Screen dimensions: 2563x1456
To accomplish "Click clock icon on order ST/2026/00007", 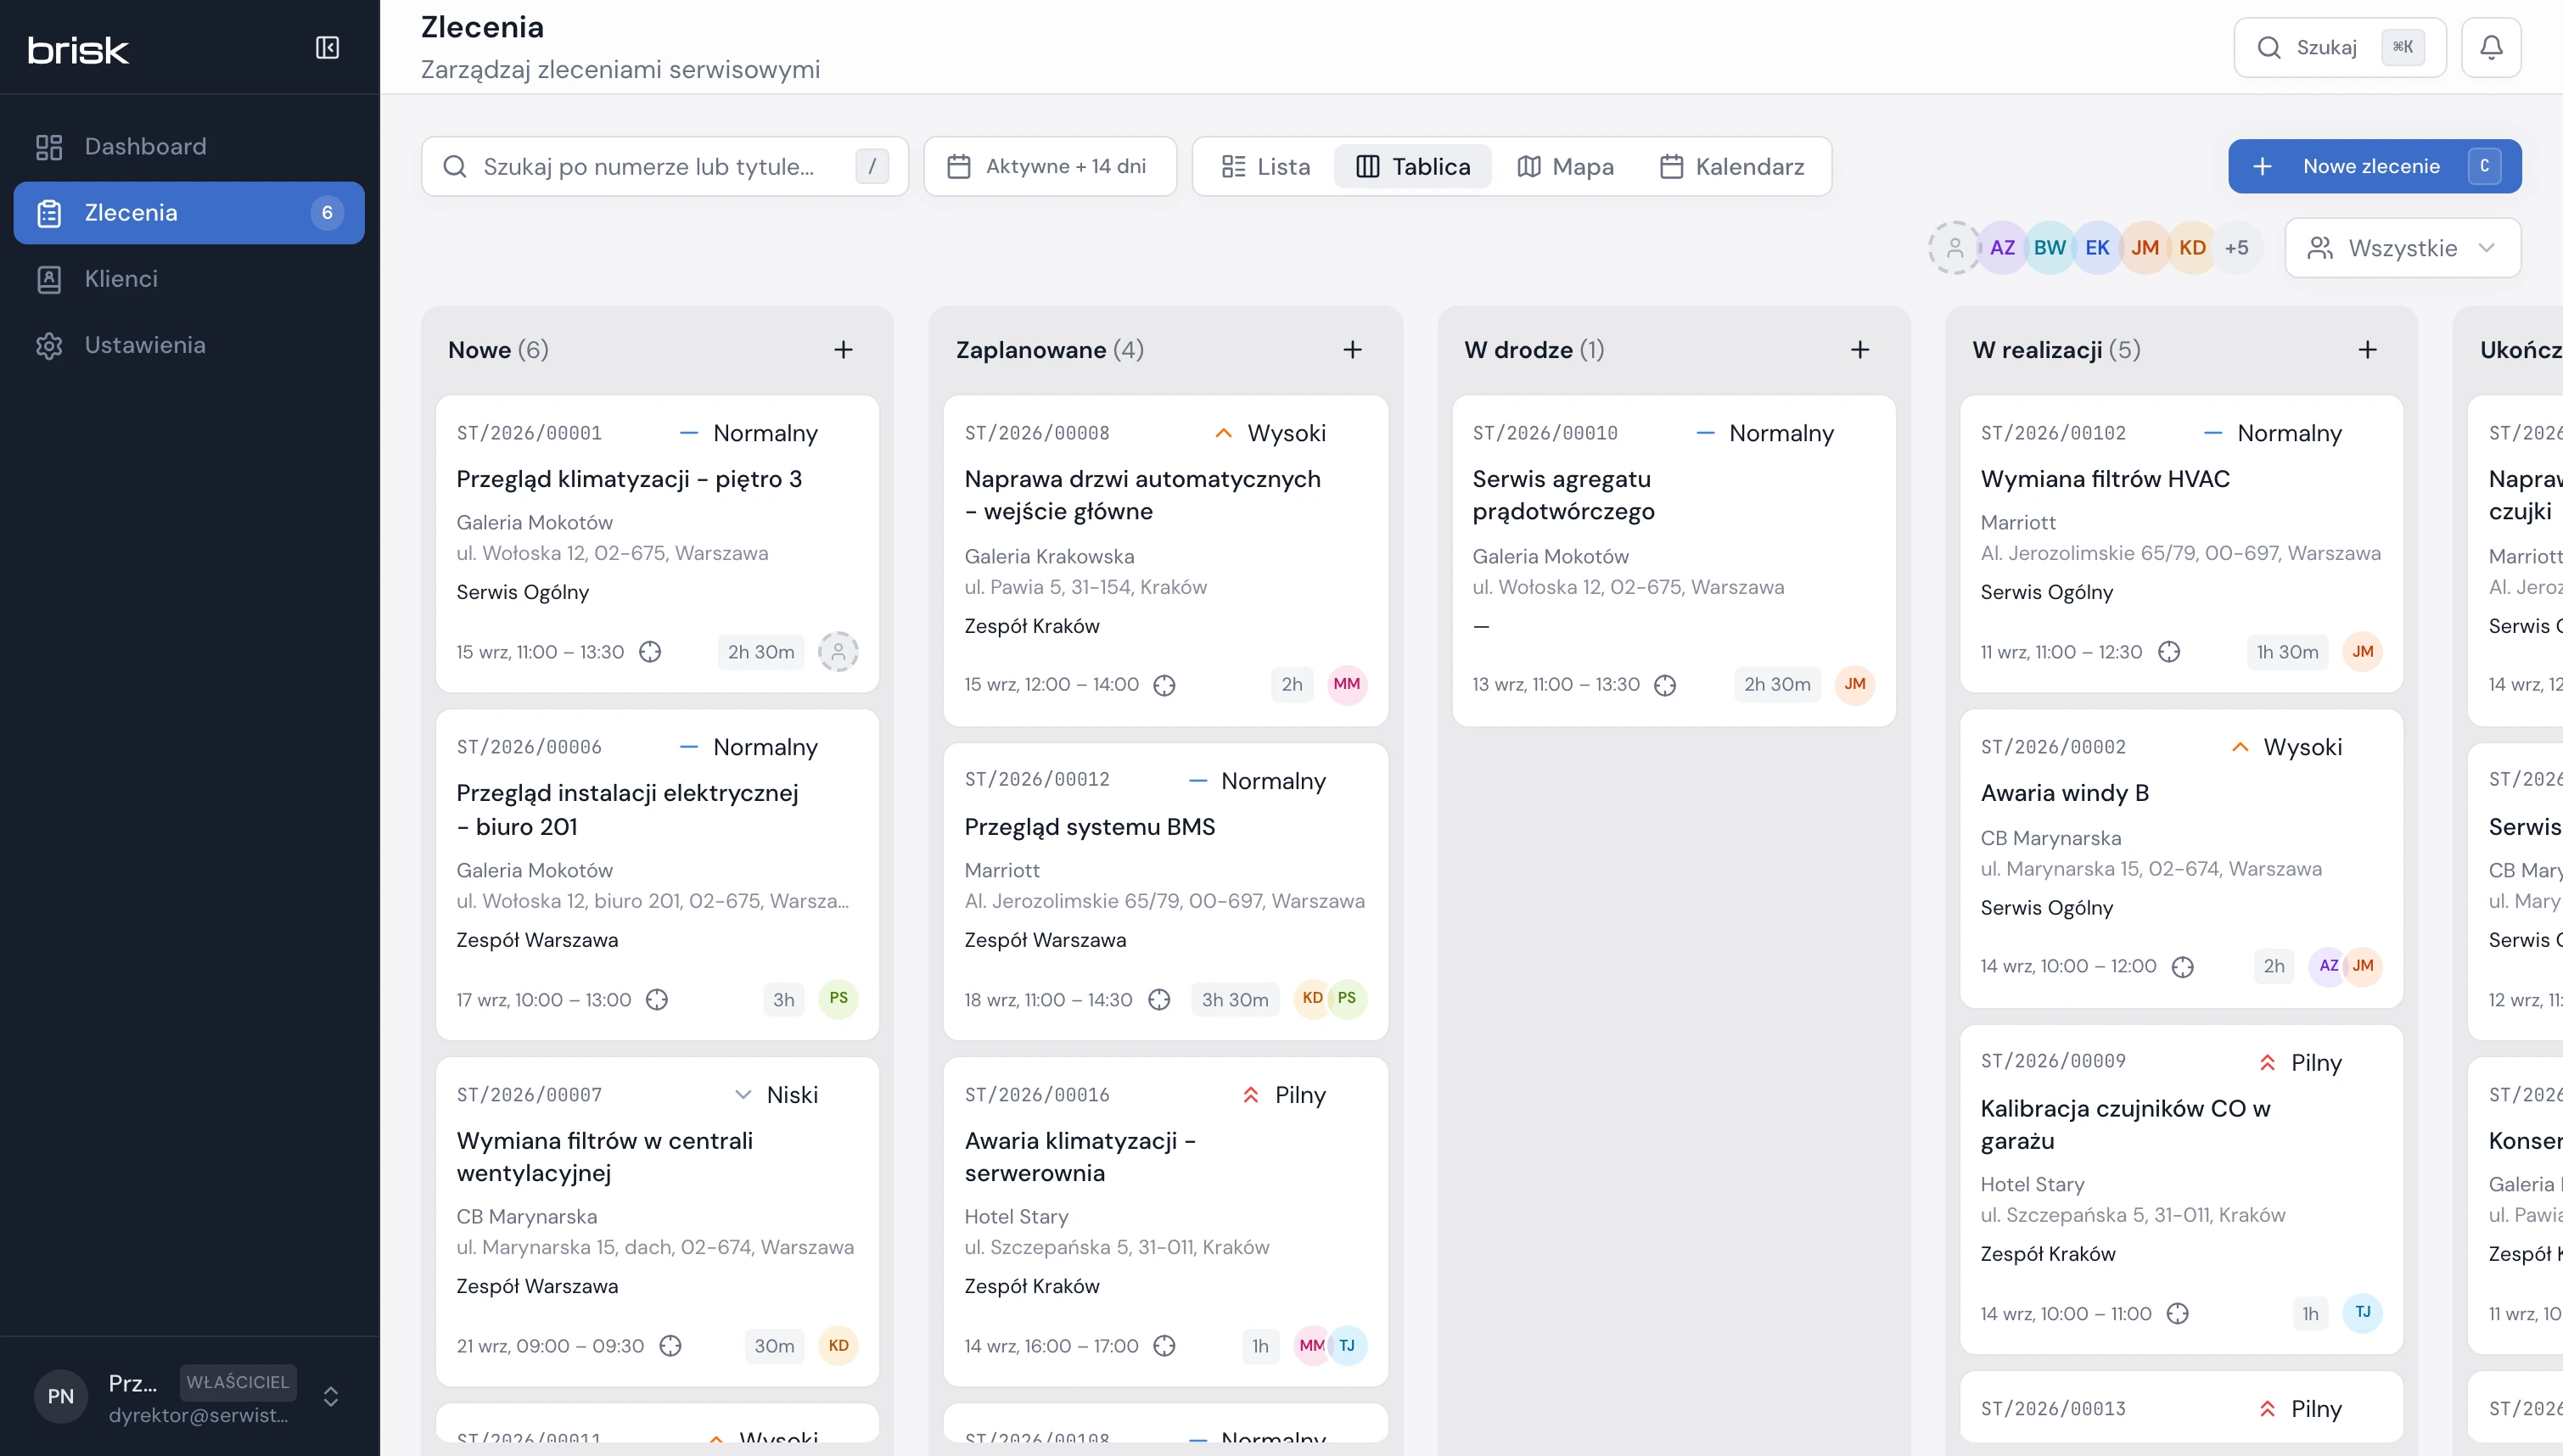I will point(670,1346).
